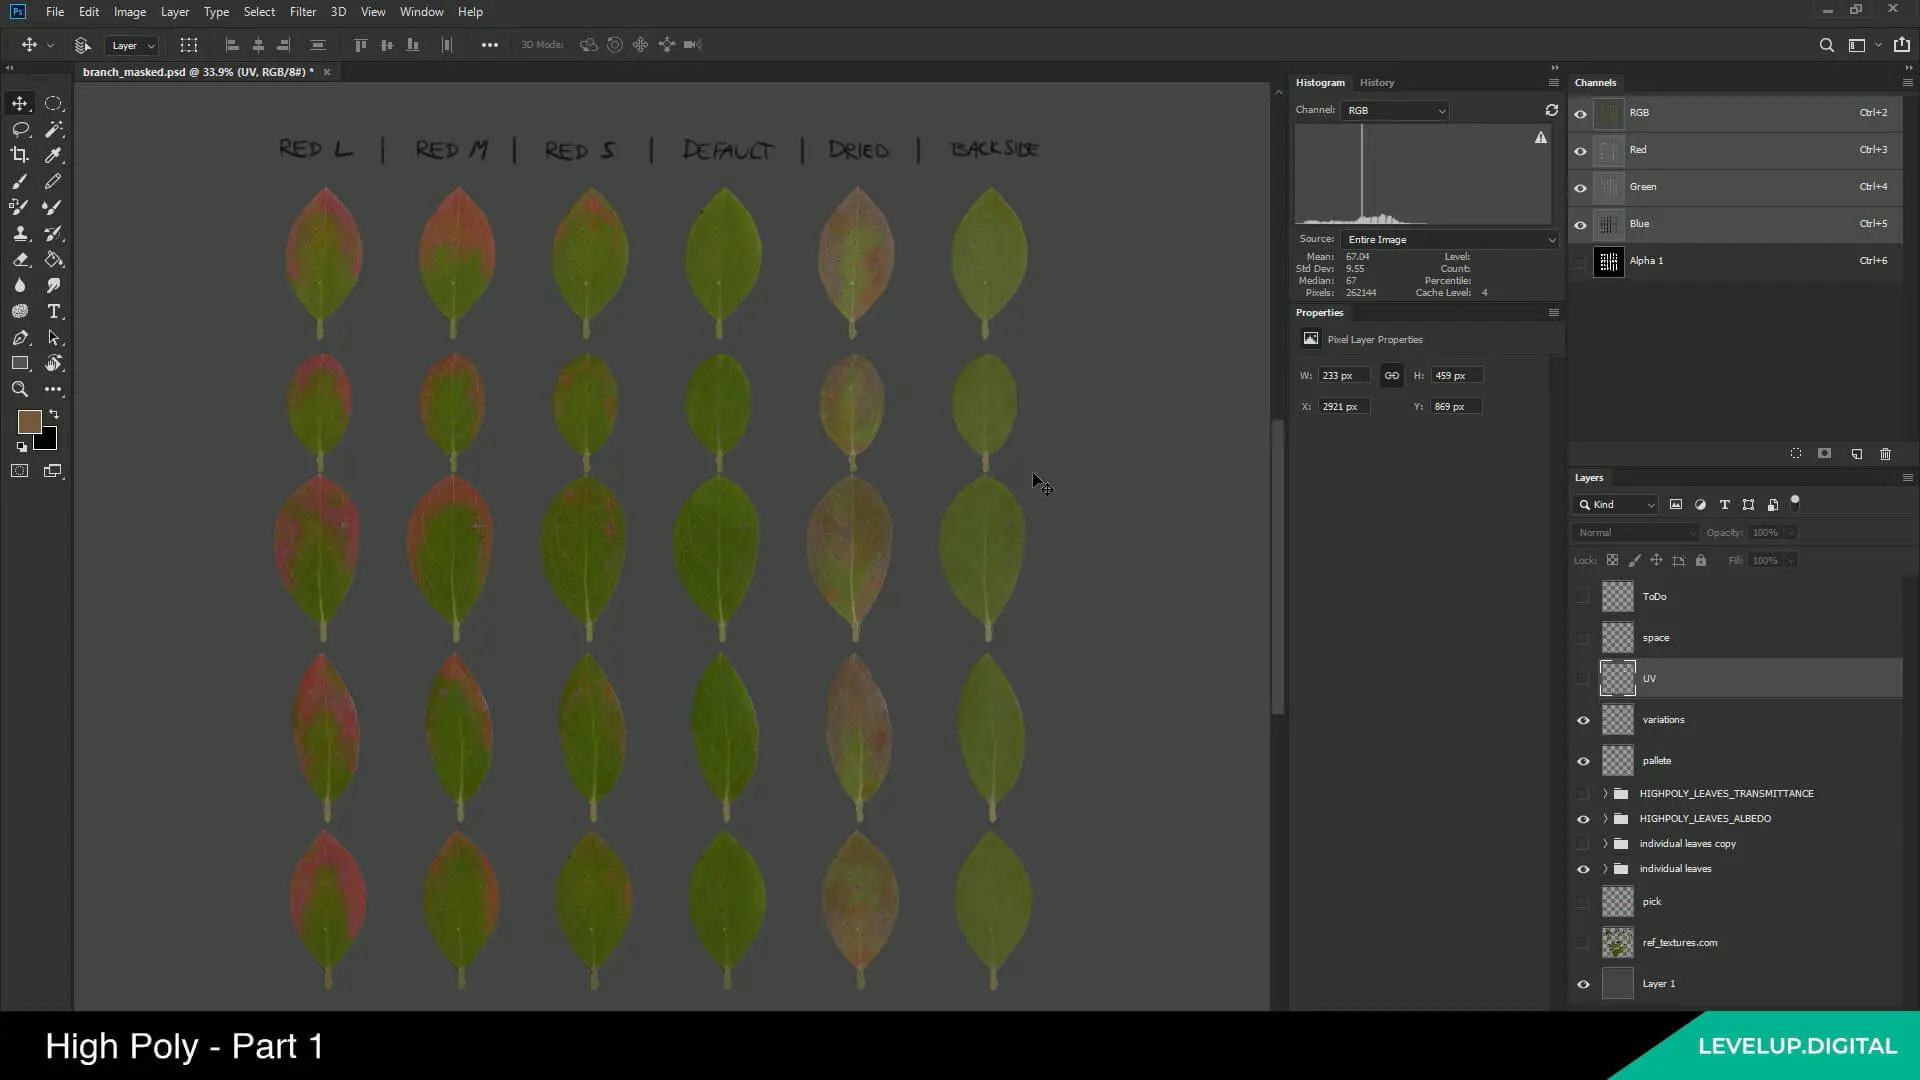Hide the HIGHPOLY_LEAVES_ALBEDO group

coord(1583,819)
